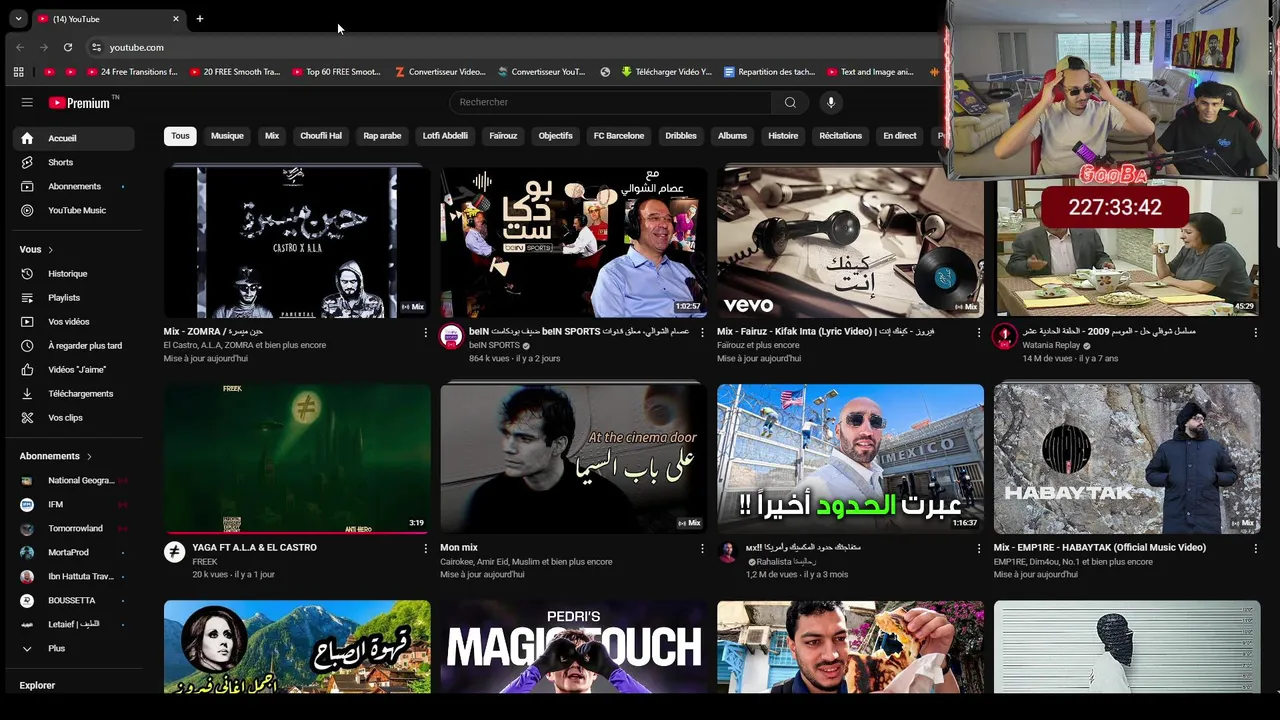Select the FC Barcelone filter chip
Image resolution: width=1280 pixels, height=720 pixels.
[619, 136]
